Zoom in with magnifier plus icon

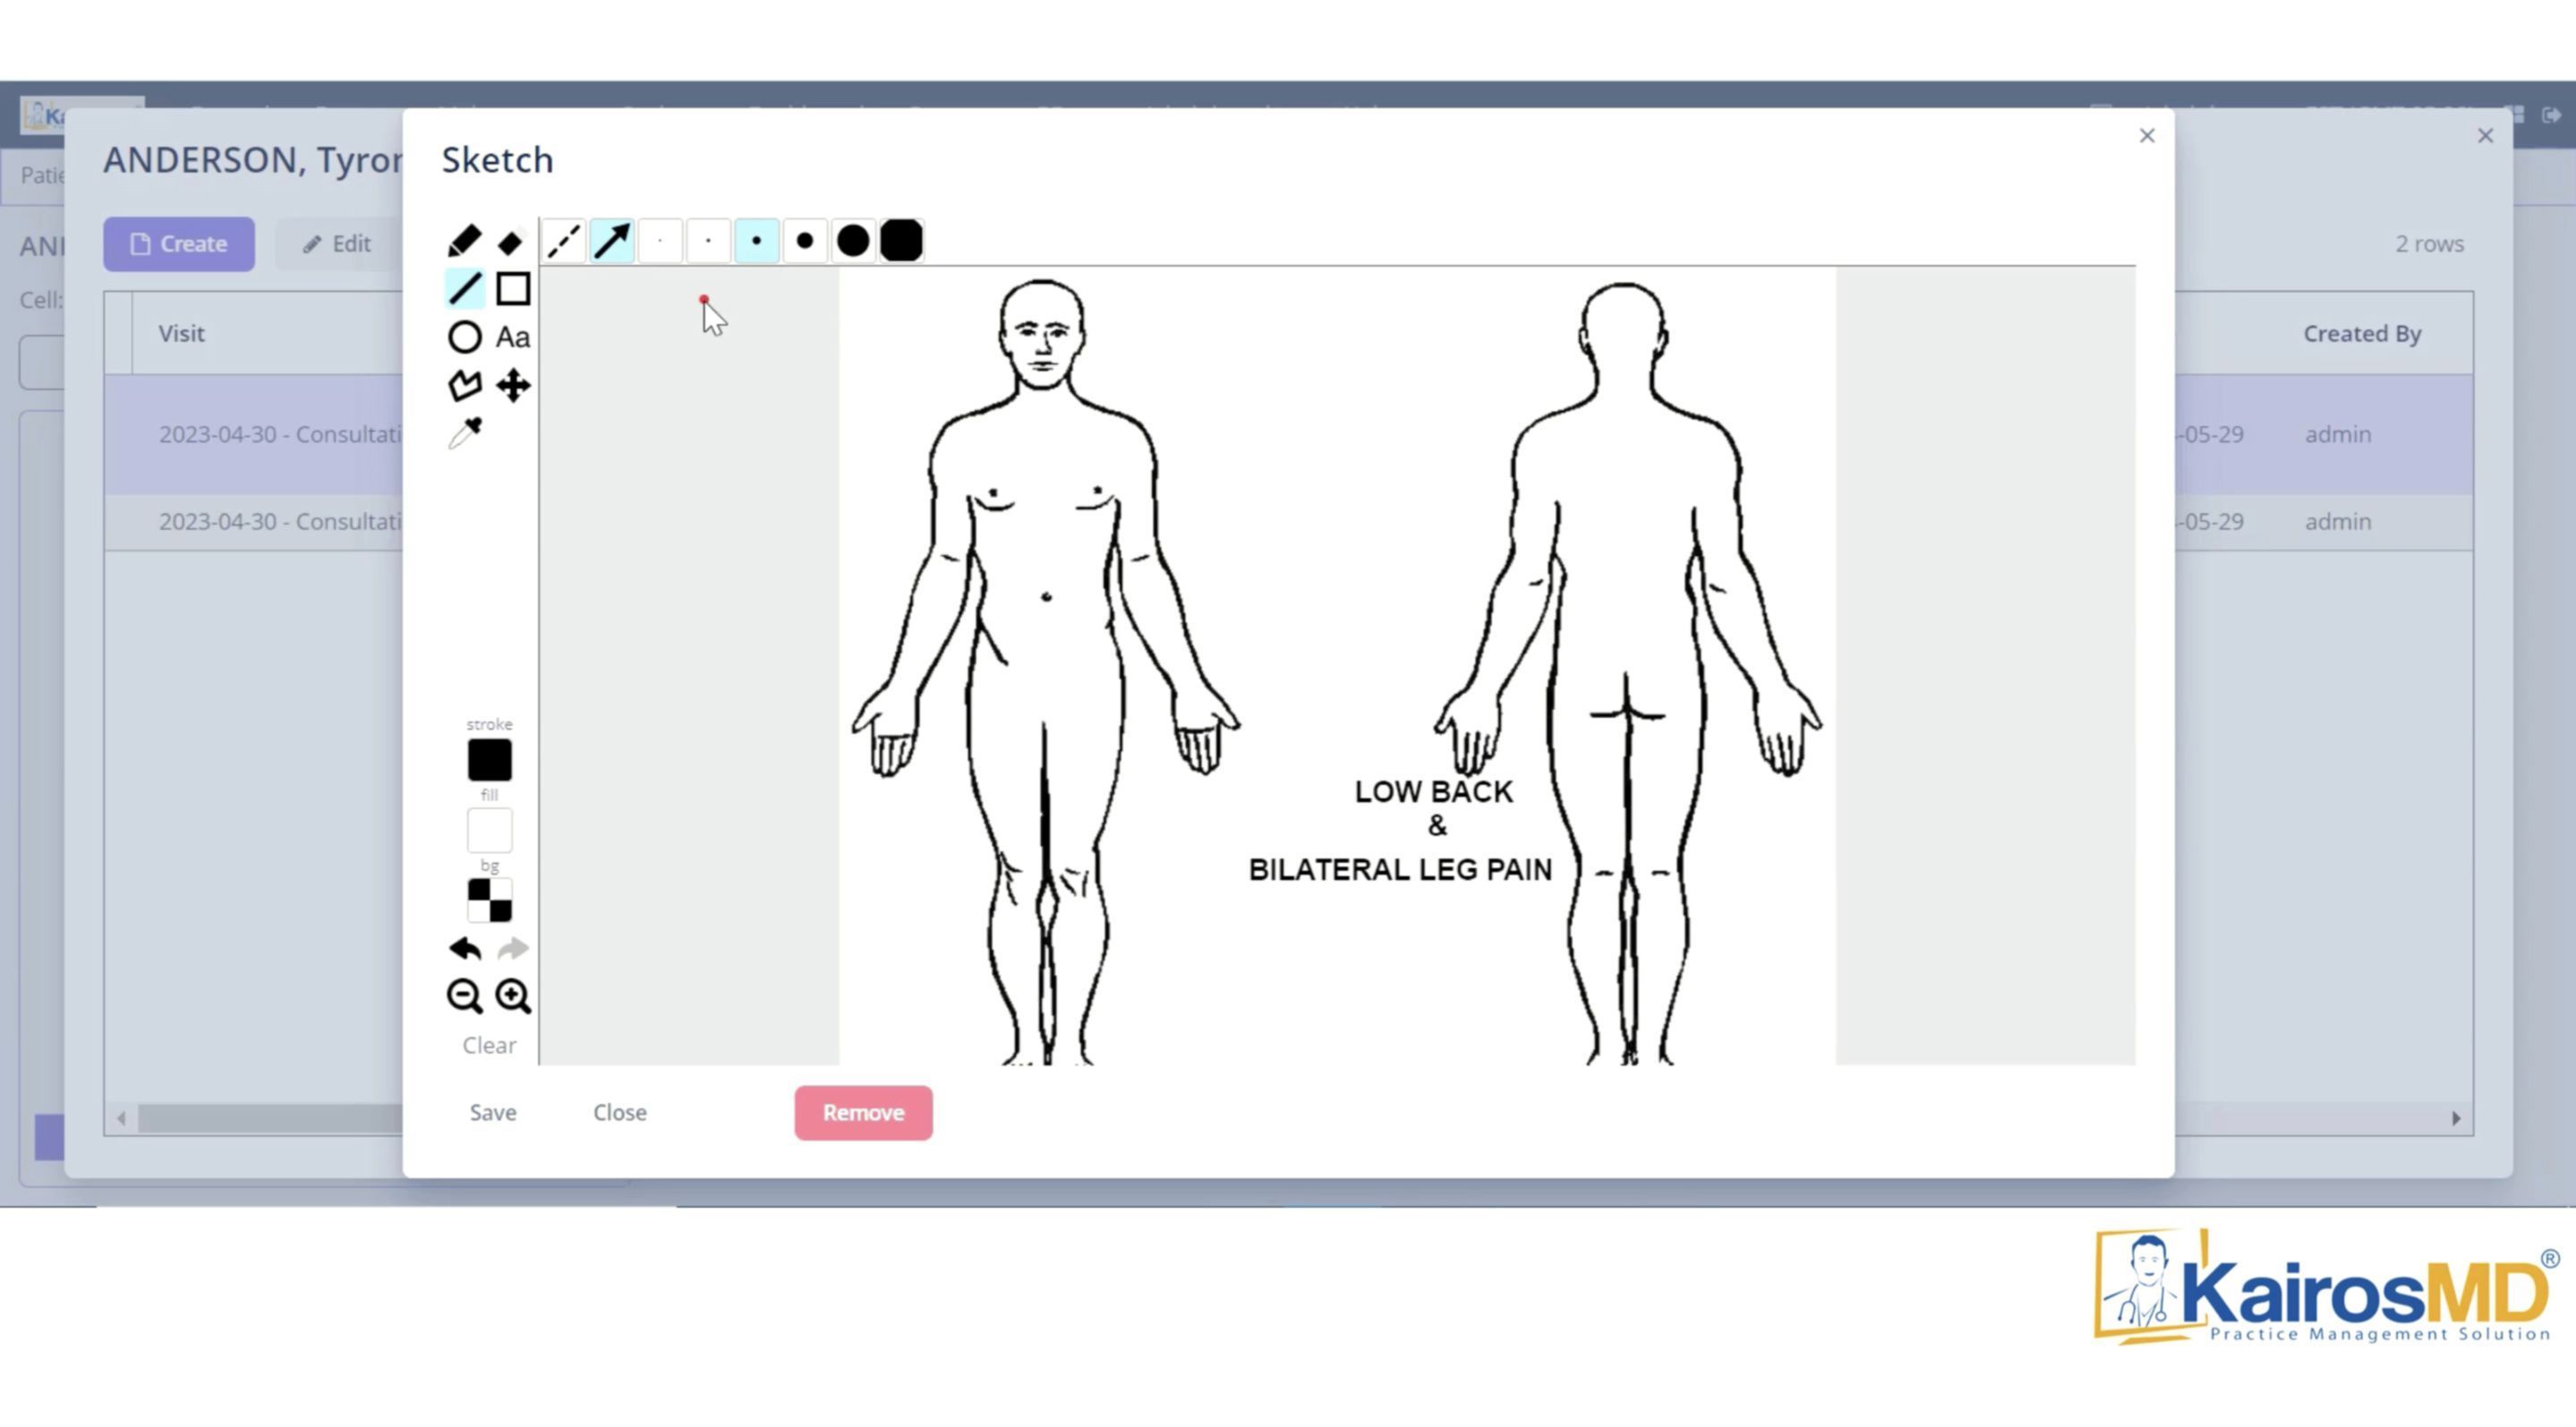pos(513,995)
